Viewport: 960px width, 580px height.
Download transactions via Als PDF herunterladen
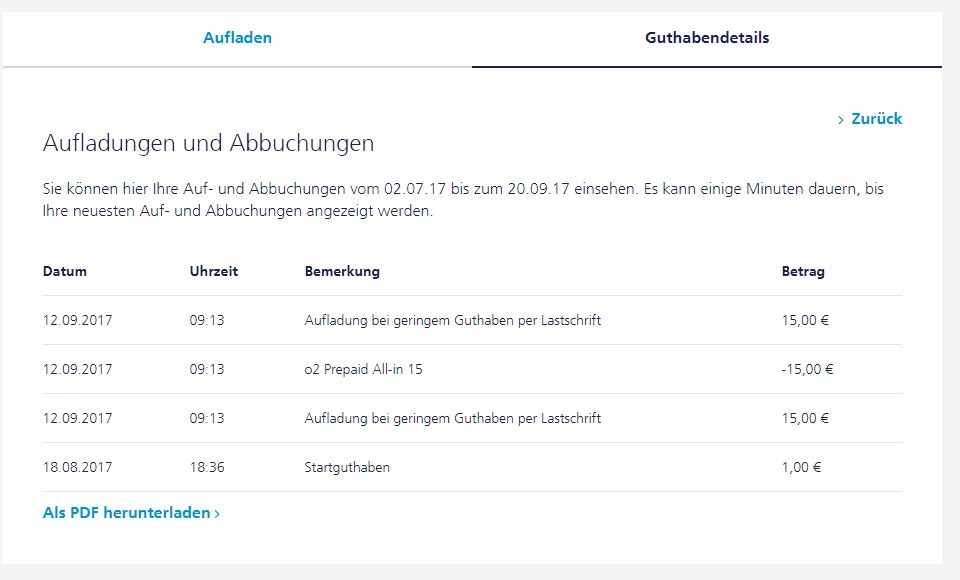[126, 513]
